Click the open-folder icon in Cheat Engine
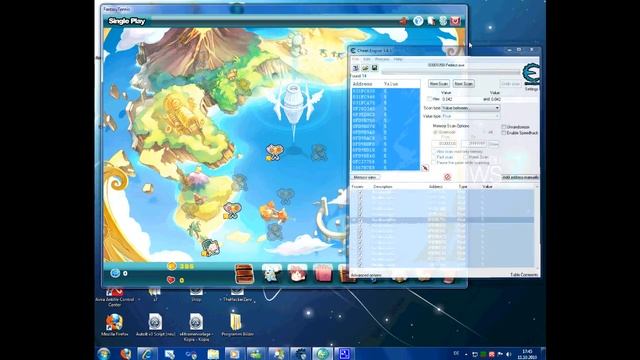The image size is (640, 360). [x=365, y=68]
